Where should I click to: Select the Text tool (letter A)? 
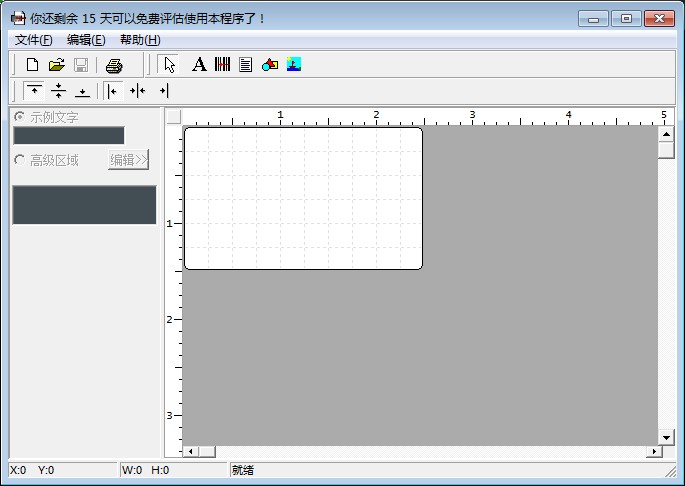[x=199, y=65]
